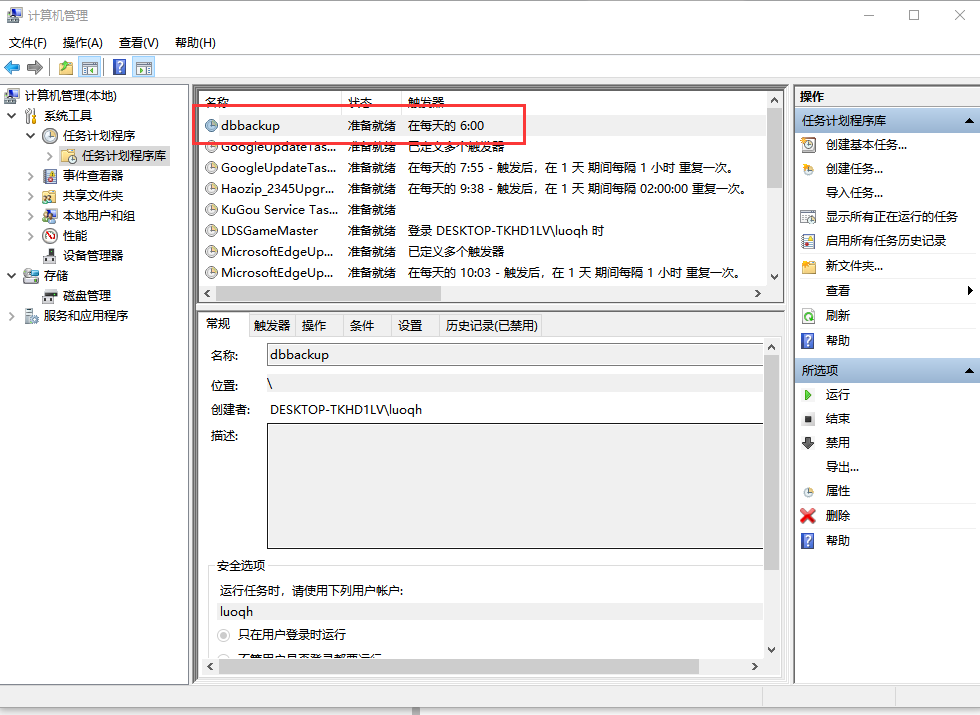Click the 事件查看器 tree icon
This screenshot has width=980, height=715.
click(x=50, y=176)
